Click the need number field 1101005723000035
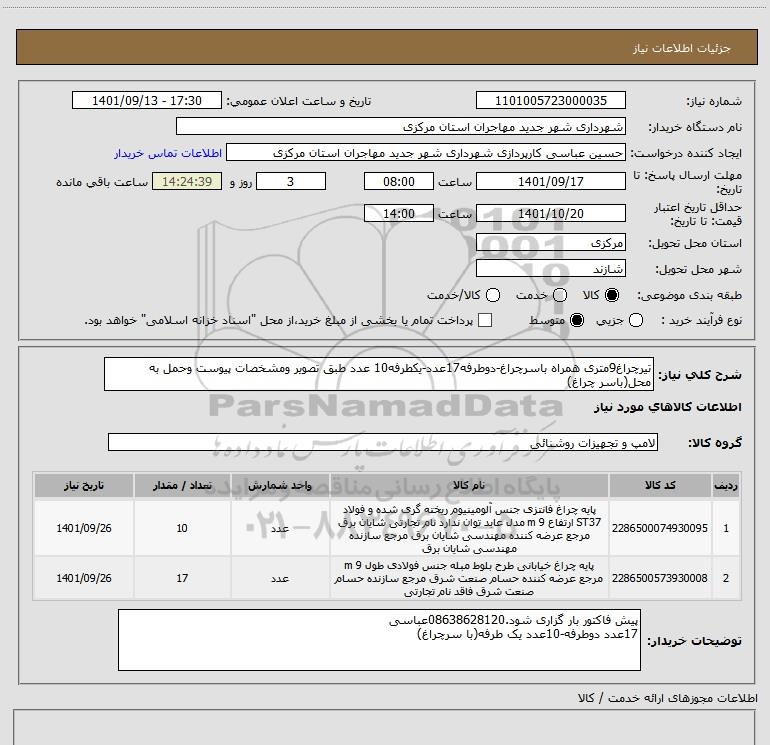 (550, 100)
